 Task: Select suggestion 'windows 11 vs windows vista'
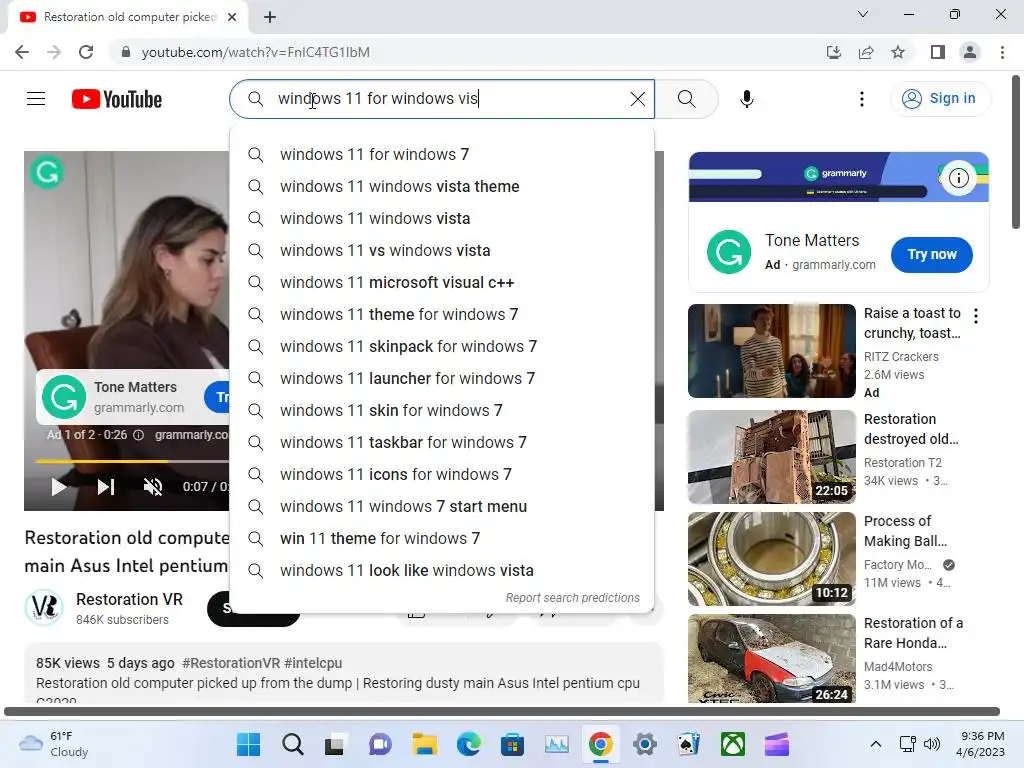[442, 250]
